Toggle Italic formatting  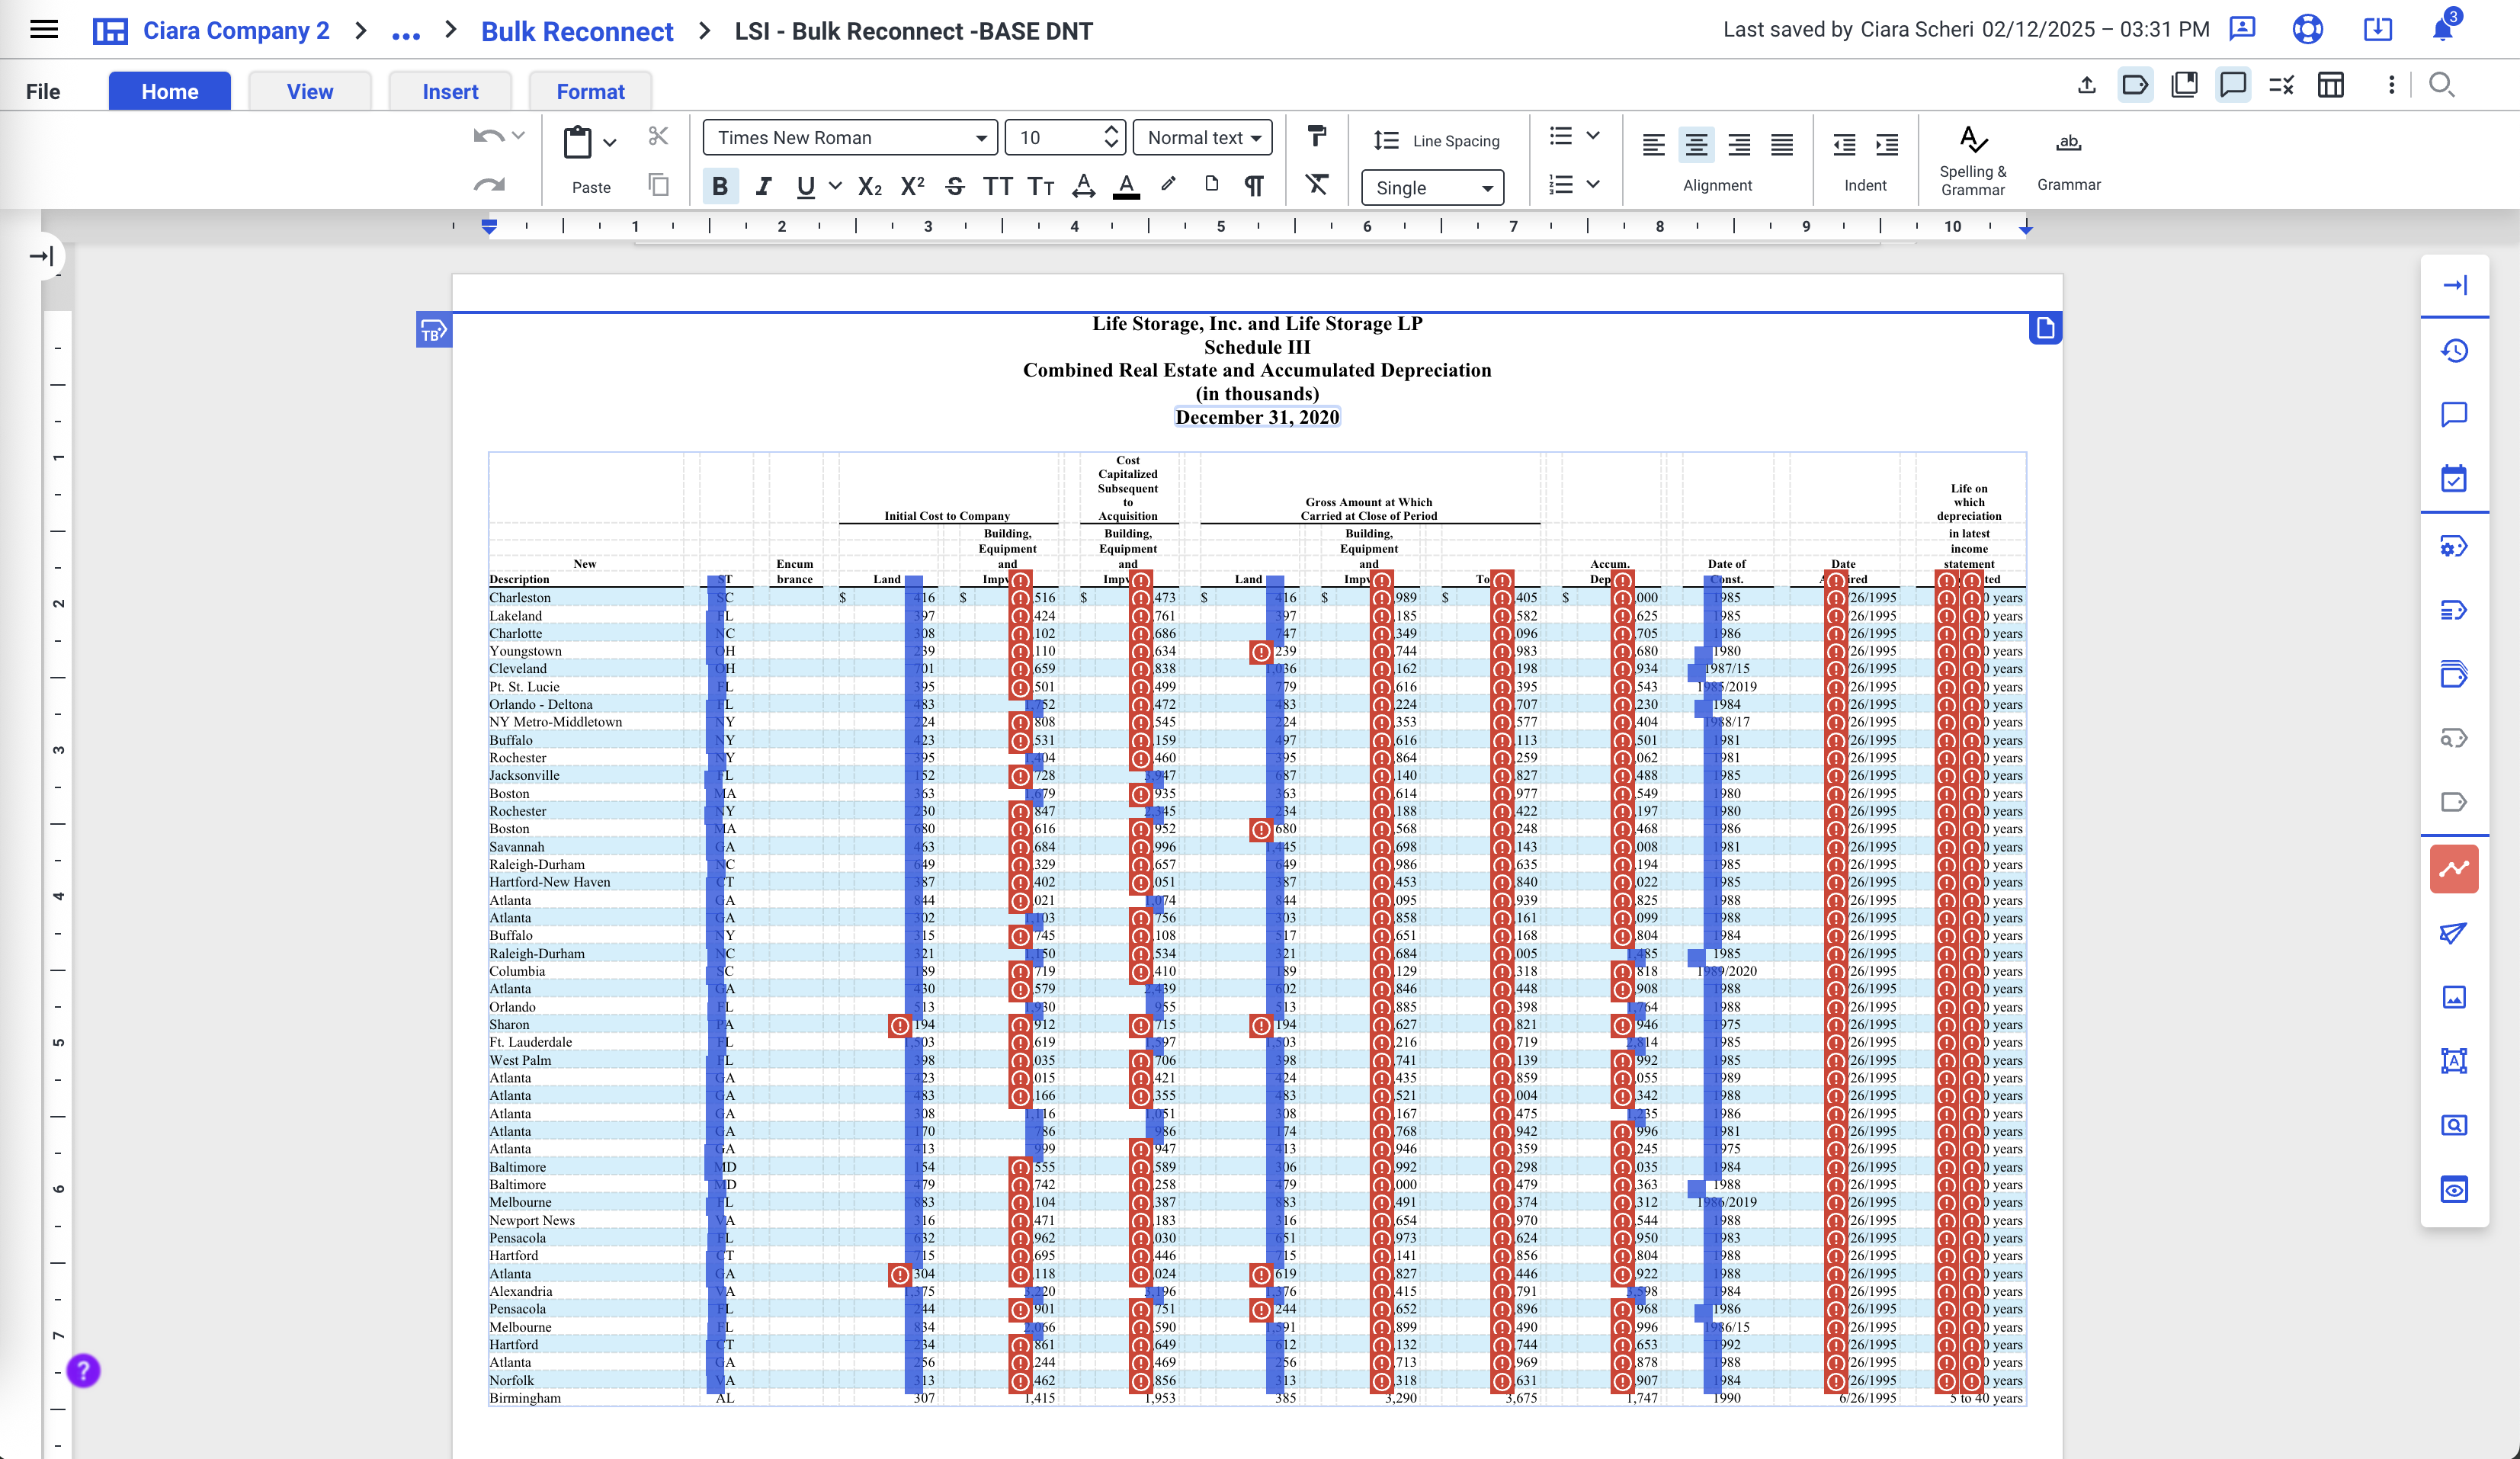point(763,186)
